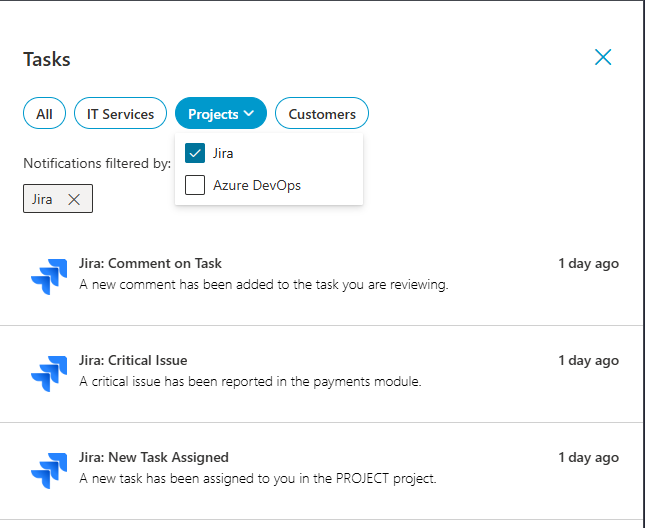Viewport: 645px width, 528px height.
Task: Open the 'Jira: Comment on Task' notification title
Action: point(150,263)
